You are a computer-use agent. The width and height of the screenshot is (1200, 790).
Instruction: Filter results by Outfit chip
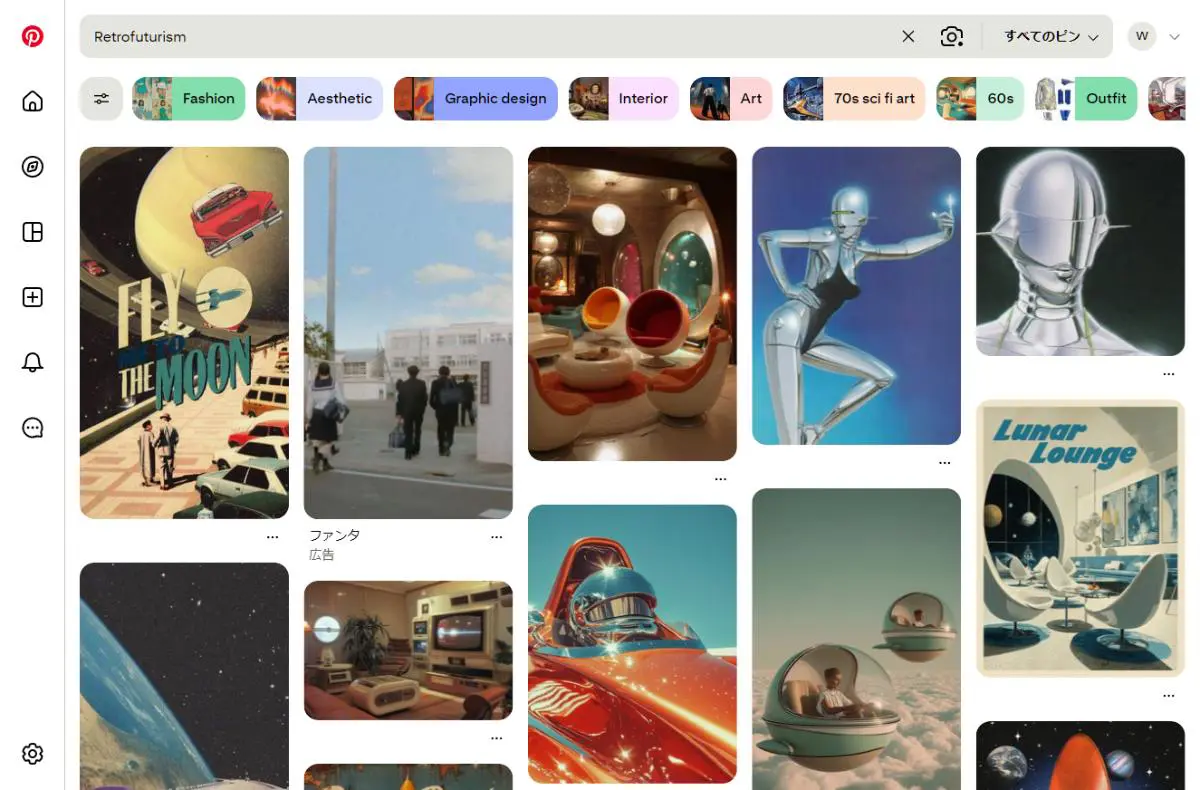(x=1086, y=98)
